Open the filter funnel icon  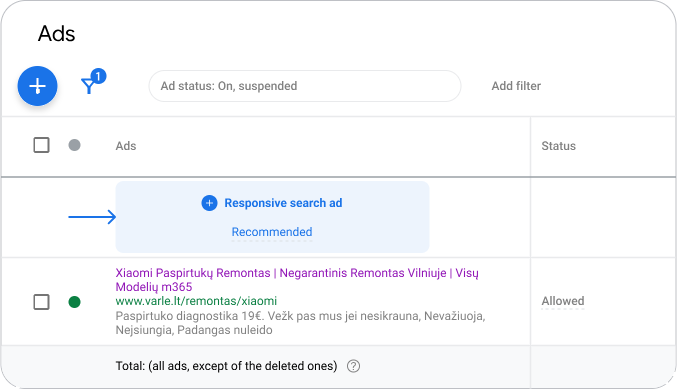click(89, 85)
